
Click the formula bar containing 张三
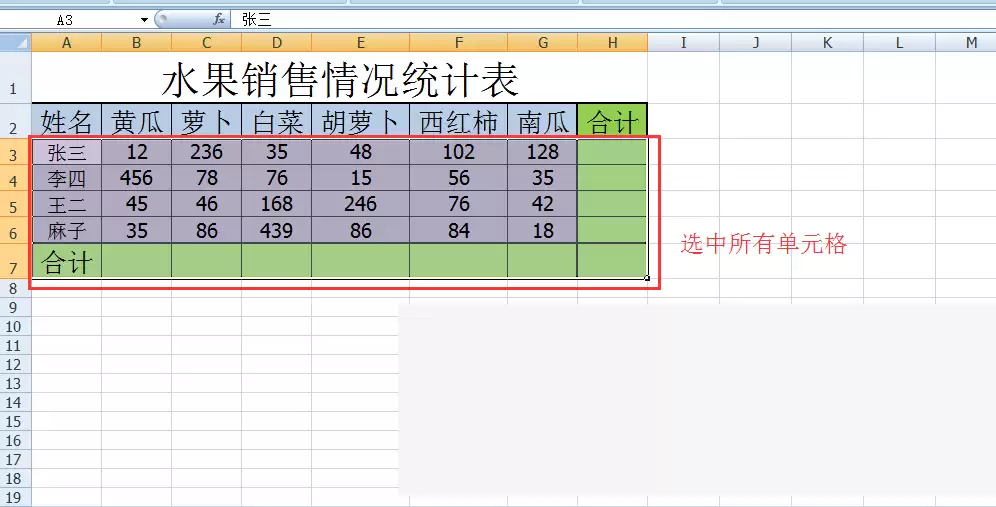pyautogui.click(x=613, y=20)
